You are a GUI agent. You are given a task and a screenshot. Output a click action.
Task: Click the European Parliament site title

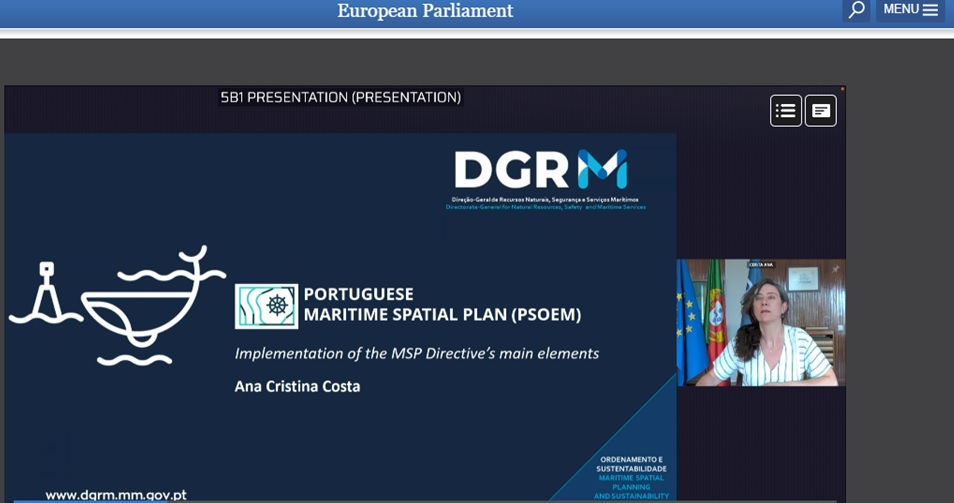[425, 10]
